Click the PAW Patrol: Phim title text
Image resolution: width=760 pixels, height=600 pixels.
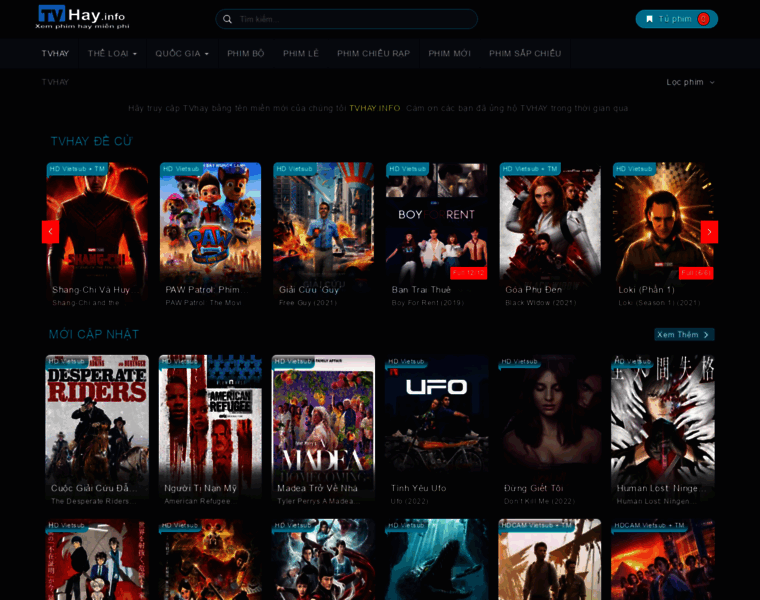(206, 290)
